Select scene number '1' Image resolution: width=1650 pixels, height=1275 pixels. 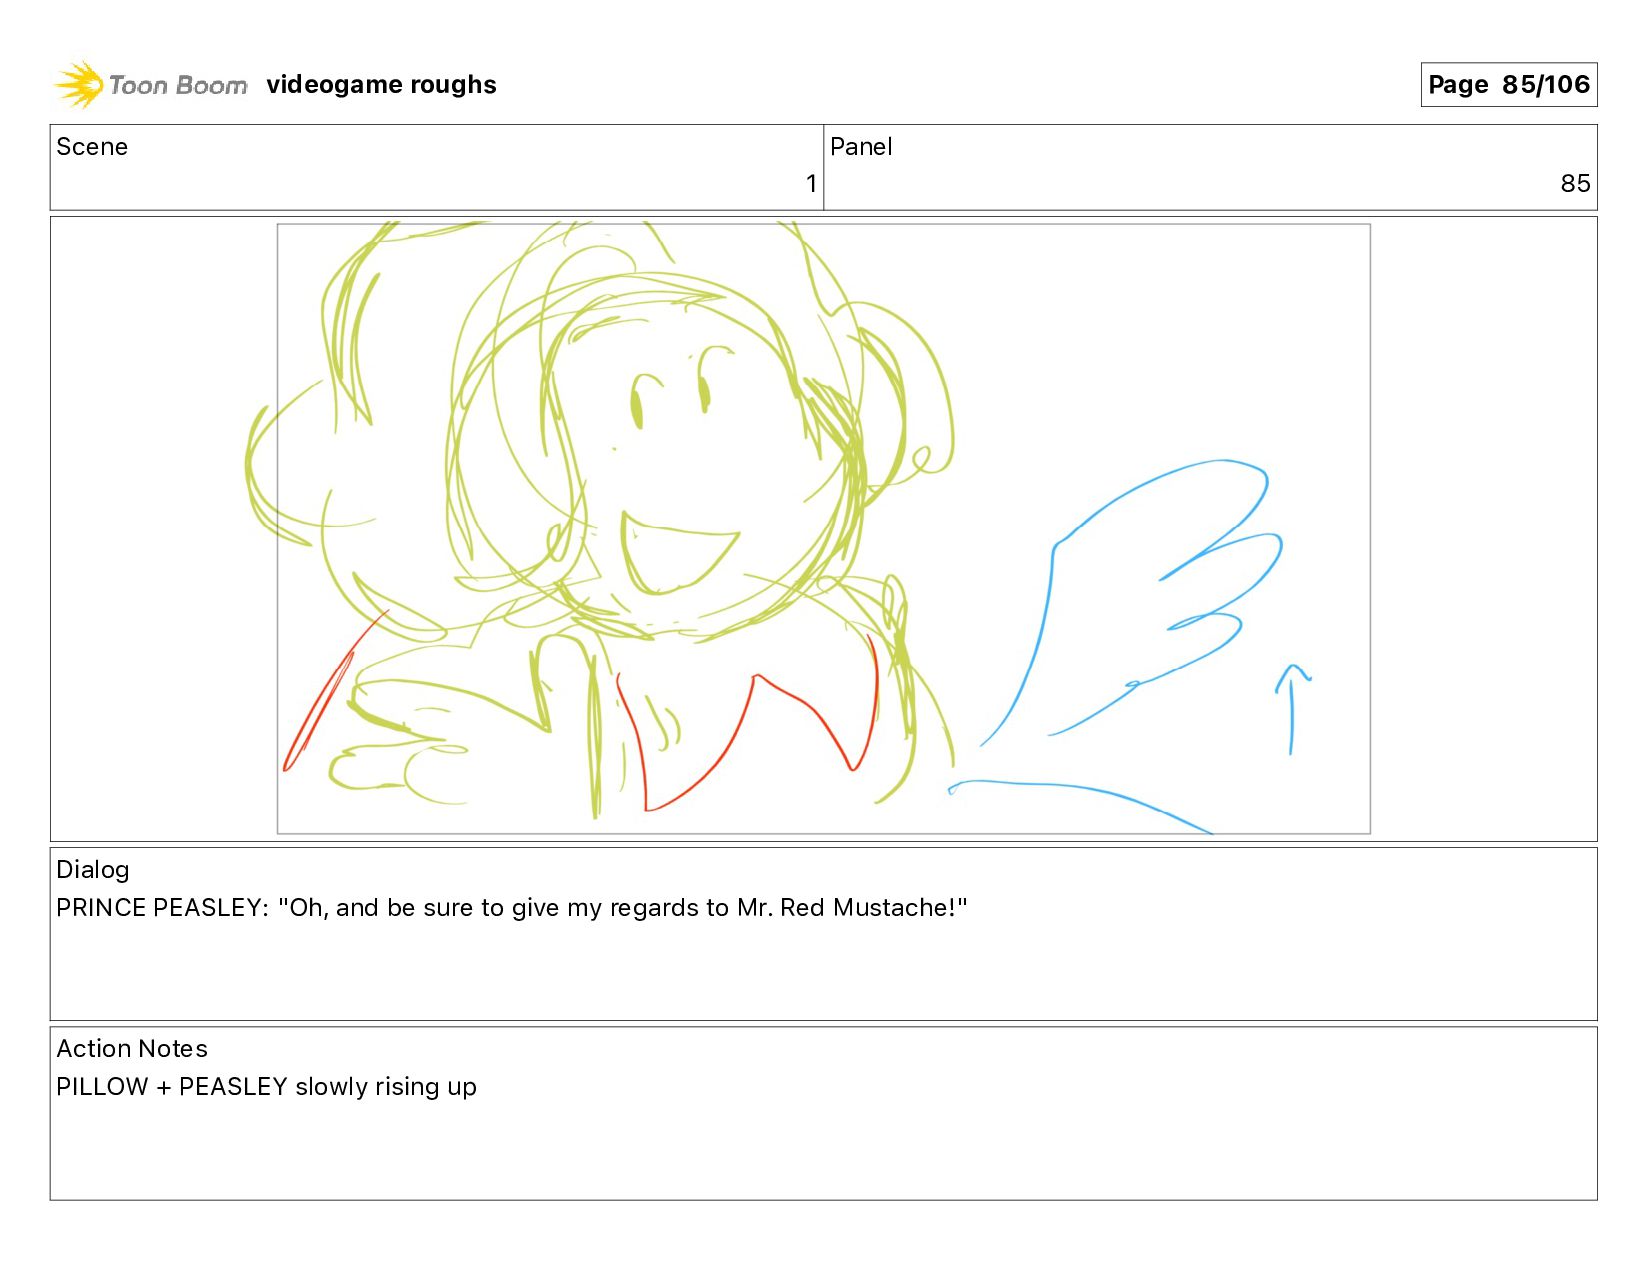click(811, 184)
